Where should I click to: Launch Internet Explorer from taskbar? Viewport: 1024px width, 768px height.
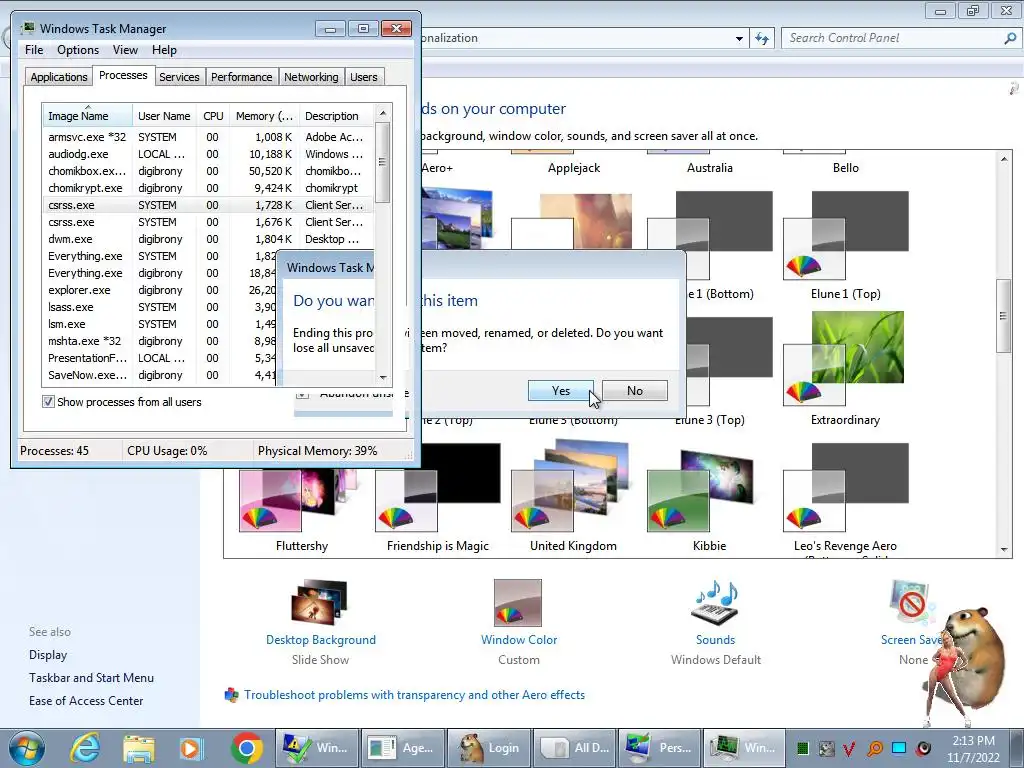pos(85,748)
